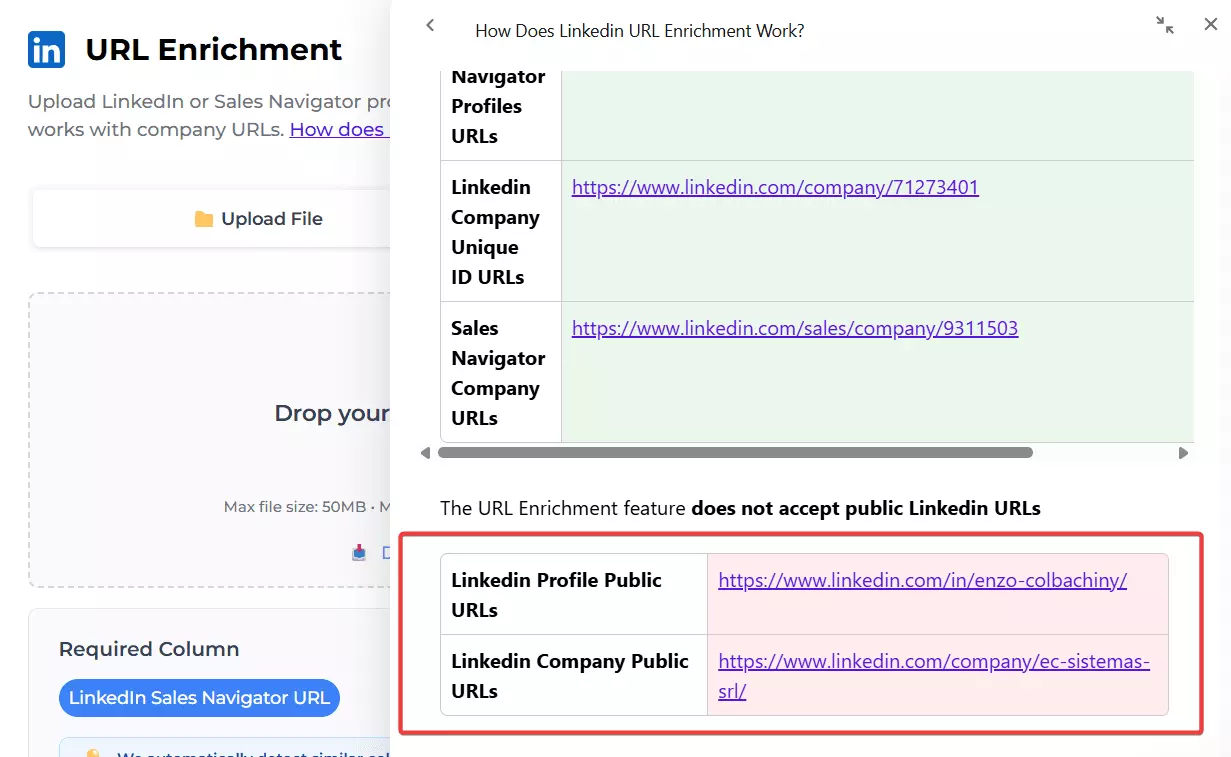Open the enzo-colbachiny profile URL
The width and height of the screenshot is (1231, 757).
click(922, 580)
